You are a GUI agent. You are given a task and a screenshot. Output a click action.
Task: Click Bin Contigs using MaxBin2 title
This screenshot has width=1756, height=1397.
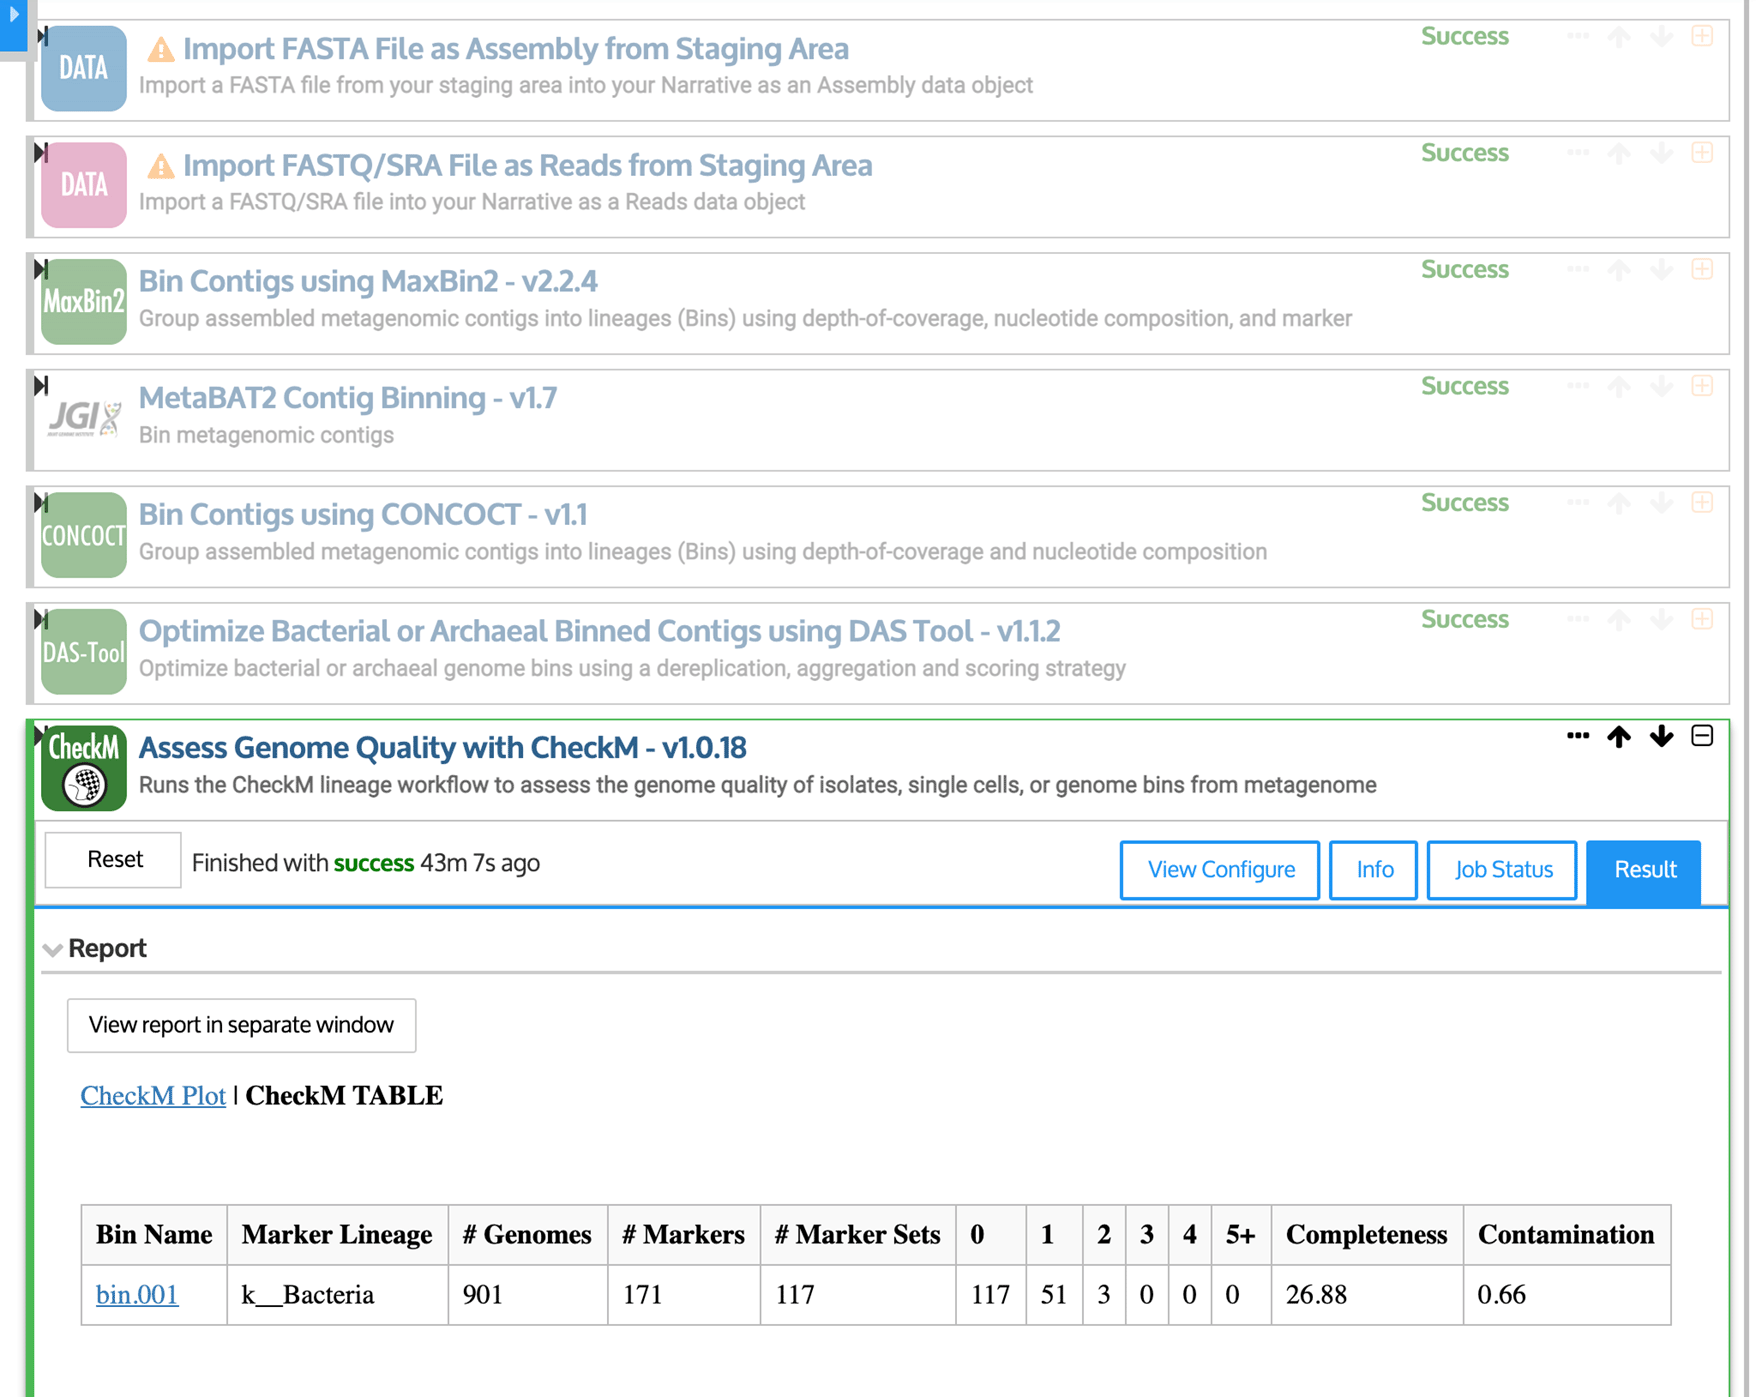(368, 281)
